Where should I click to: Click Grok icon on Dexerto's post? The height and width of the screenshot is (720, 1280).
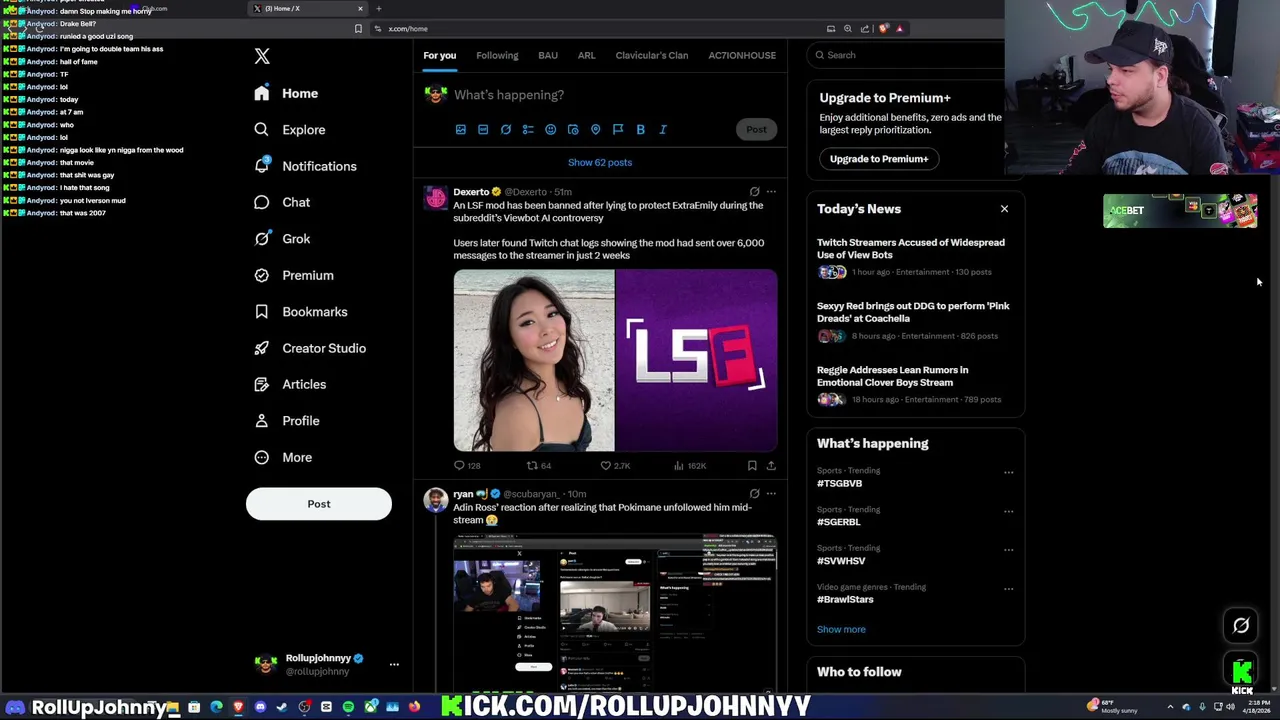(x=755, y=191)
